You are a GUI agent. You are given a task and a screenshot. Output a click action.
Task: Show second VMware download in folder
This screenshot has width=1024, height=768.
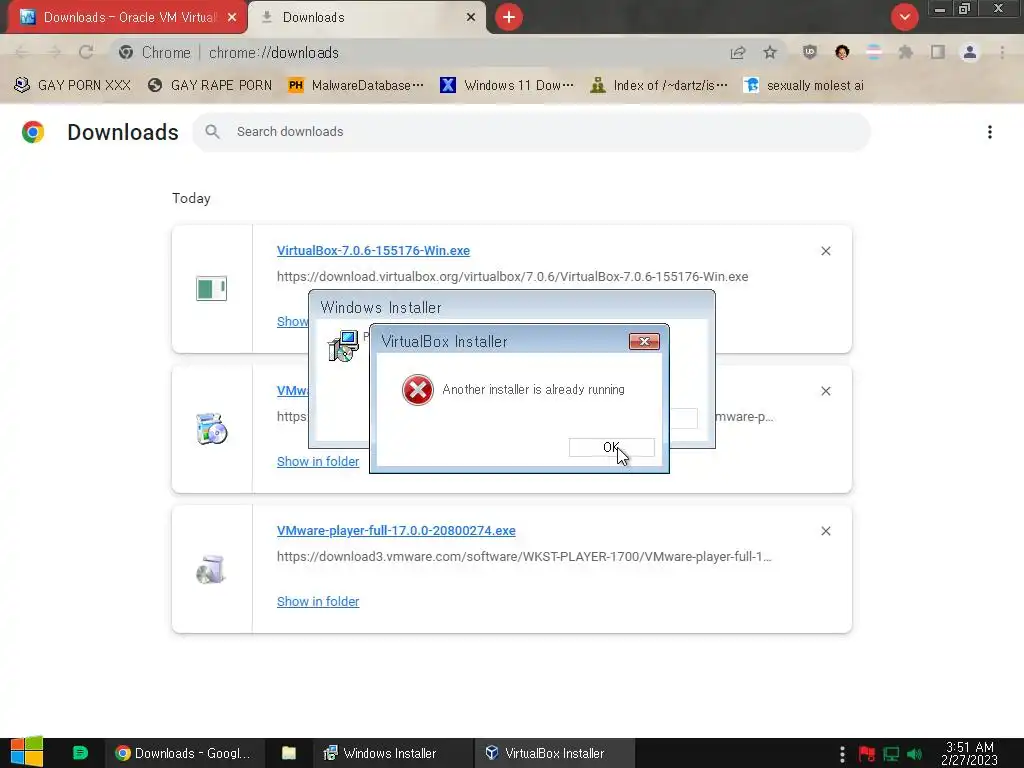(x=318, y=462)
